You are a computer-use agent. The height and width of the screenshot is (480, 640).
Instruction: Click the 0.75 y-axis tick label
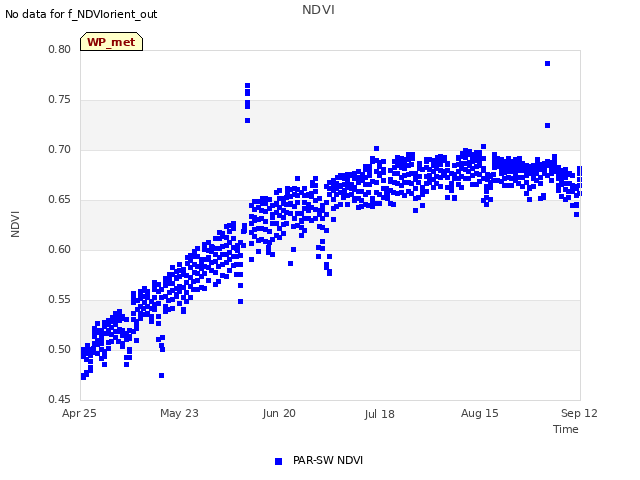[60, 100]
